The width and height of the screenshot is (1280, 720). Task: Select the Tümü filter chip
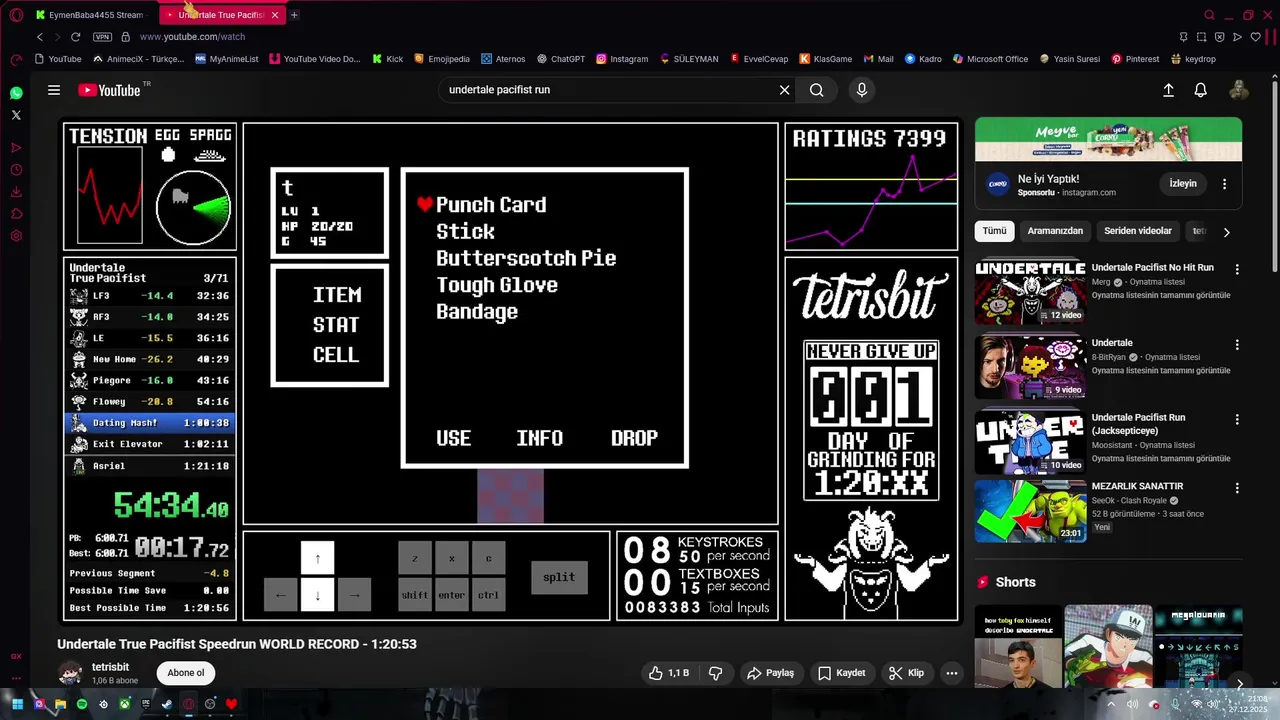tap(994, 231)
